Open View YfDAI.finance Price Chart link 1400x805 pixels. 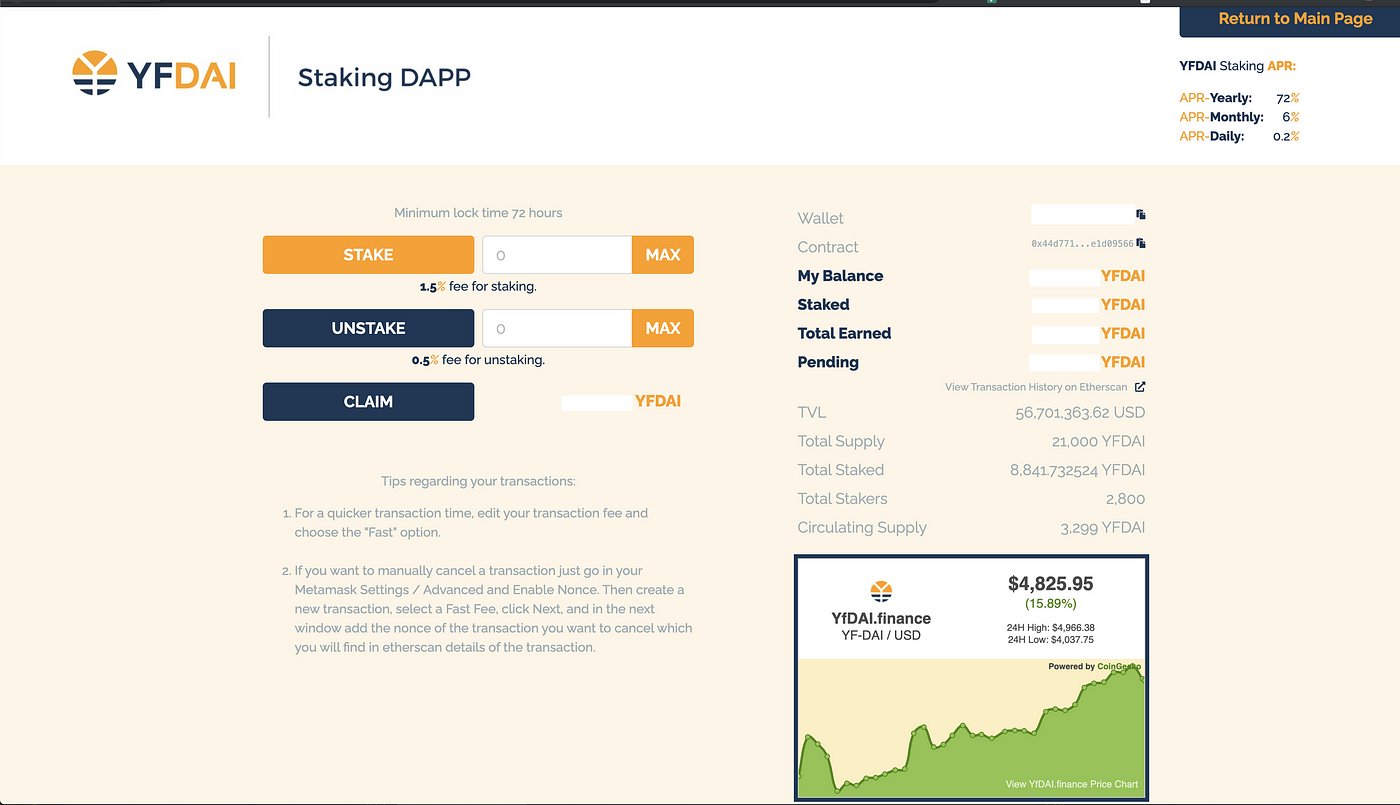pos(1072,784)
